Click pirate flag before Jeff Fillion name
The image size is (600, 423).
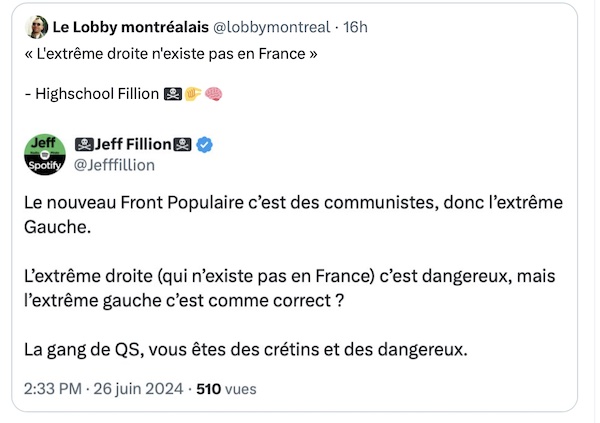click(83, 145)
